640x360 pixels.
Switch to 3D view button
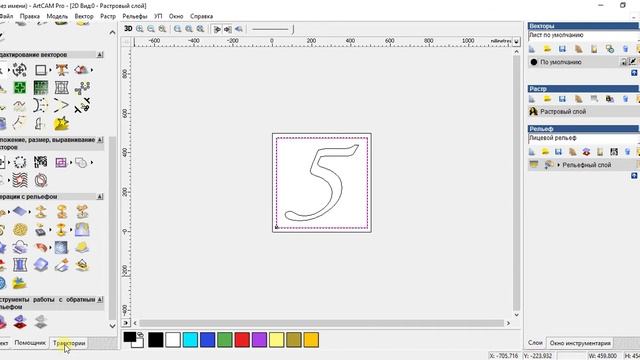(x=128, y=29)
